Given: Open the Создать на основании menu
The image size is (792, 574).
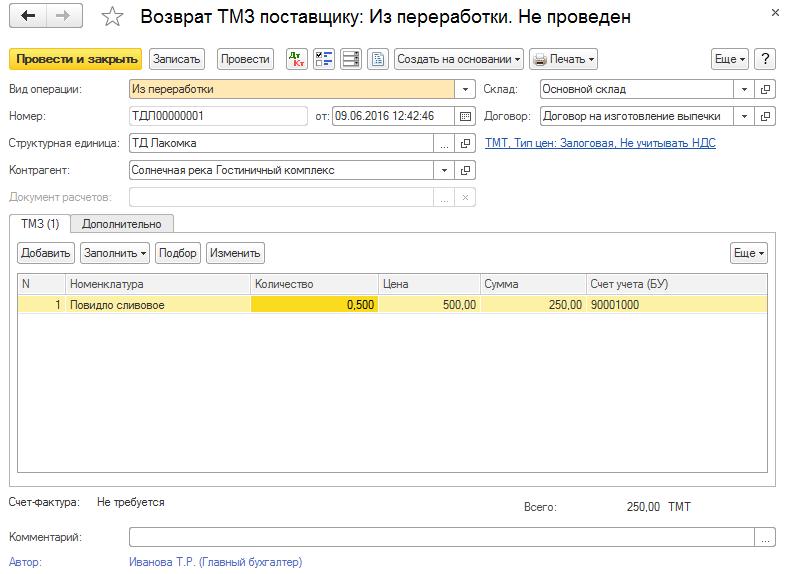Looking at the screenshot, I should 459,59.
